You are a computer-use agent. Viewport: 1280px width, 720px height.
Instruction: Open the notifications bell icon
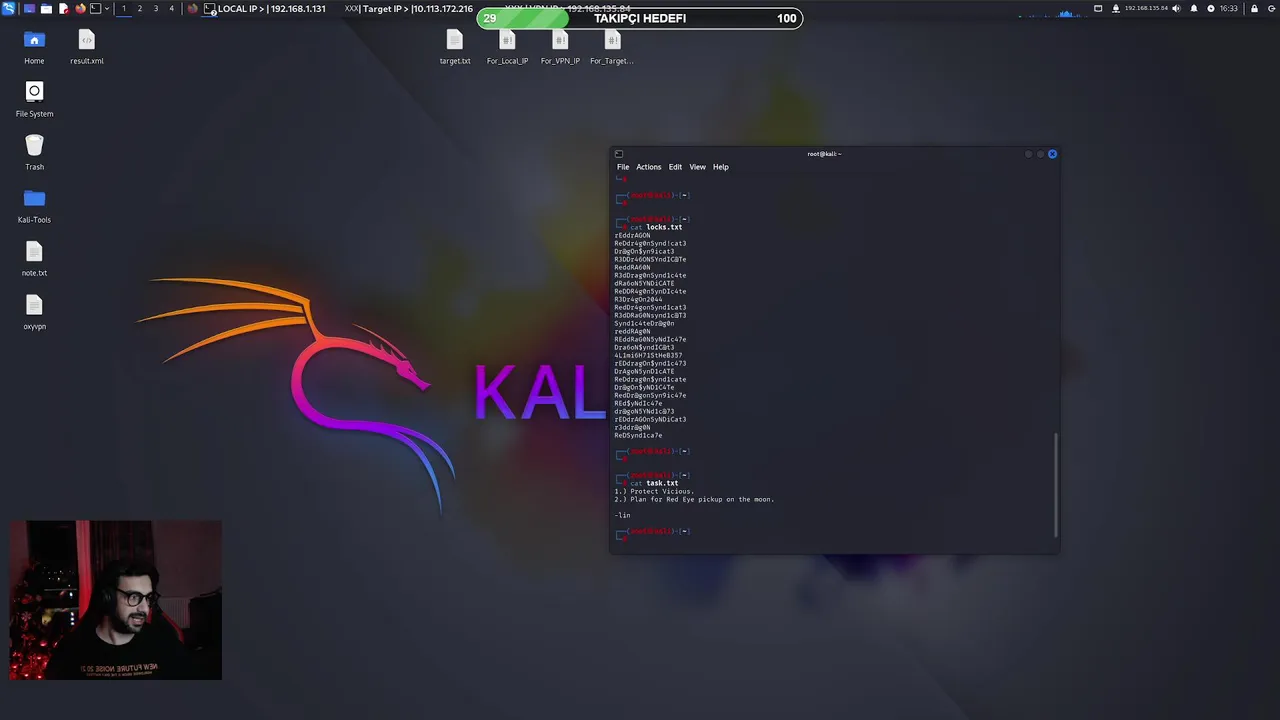point(1194,8)
